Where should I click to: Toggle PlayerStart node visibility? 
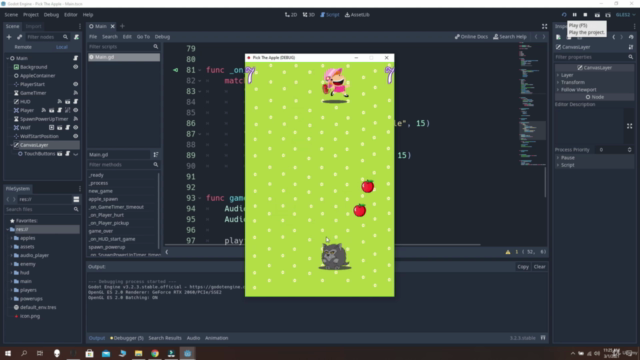coord(76,84)
